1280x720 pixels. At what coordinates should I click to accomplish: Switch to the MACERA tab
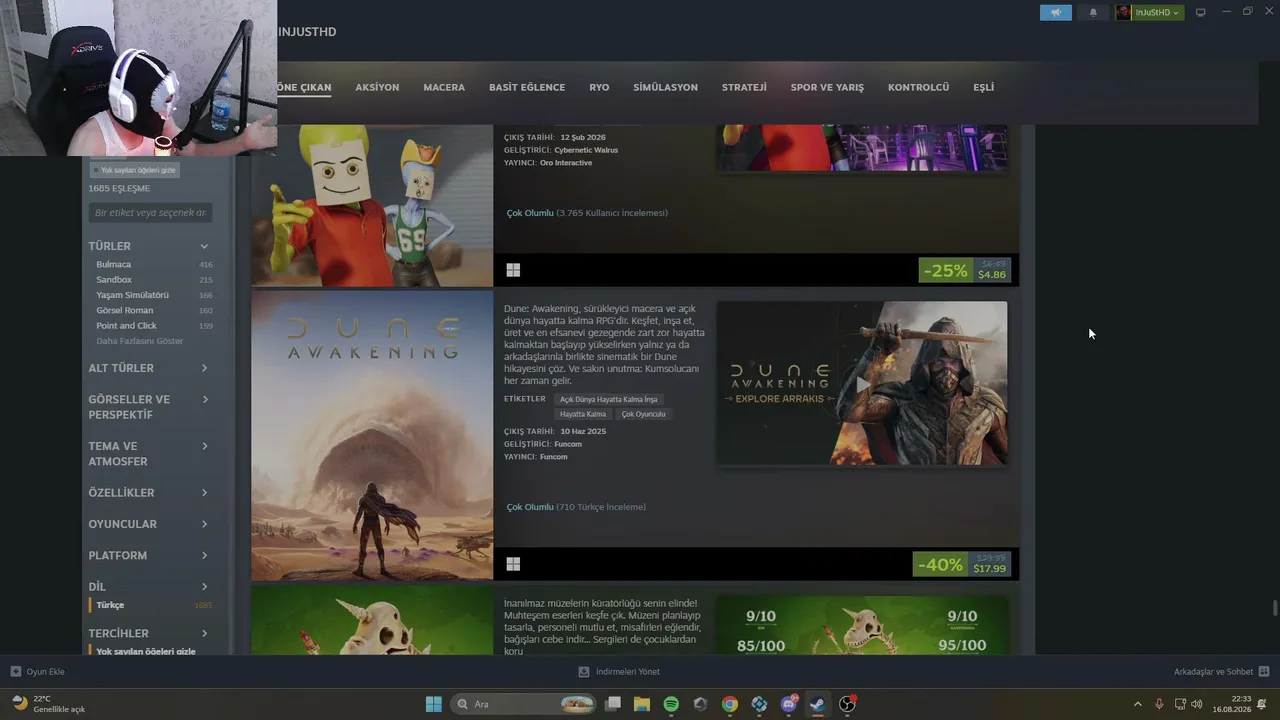(444, 87)
